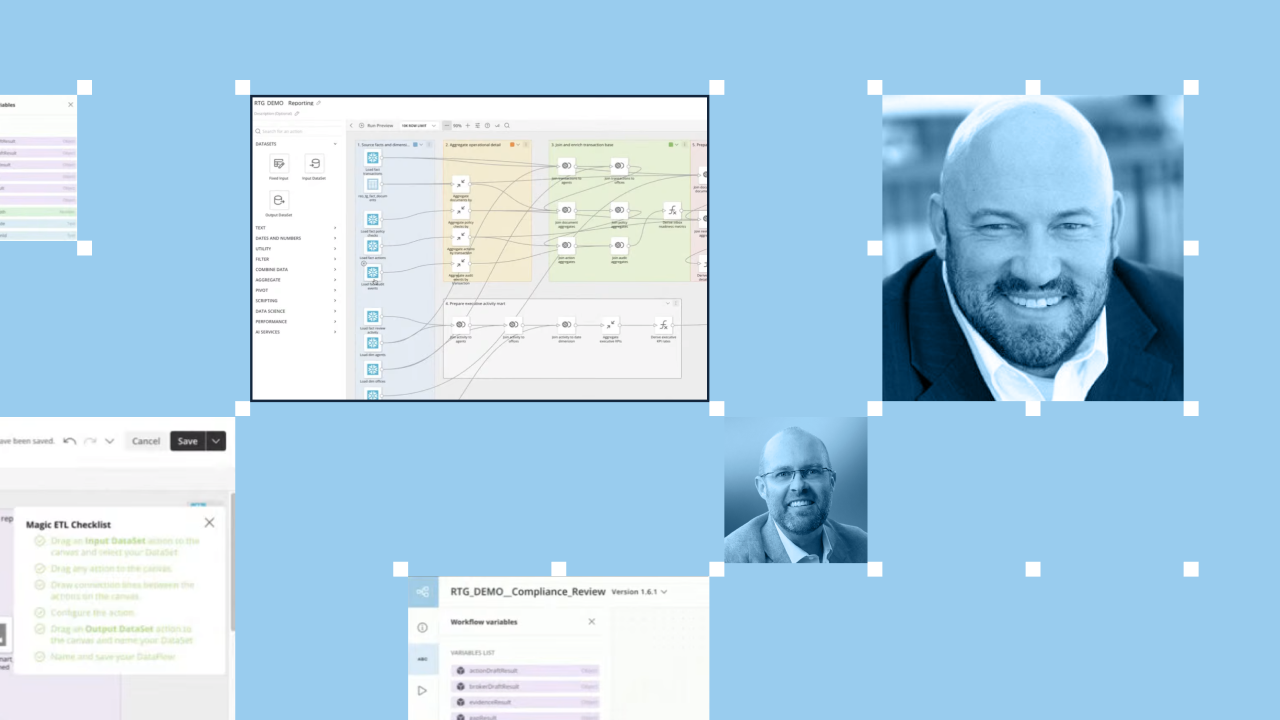Select the Load fact transactions node
The height and width of the screenshot is (720, 1280).
[x=373, y=158]
